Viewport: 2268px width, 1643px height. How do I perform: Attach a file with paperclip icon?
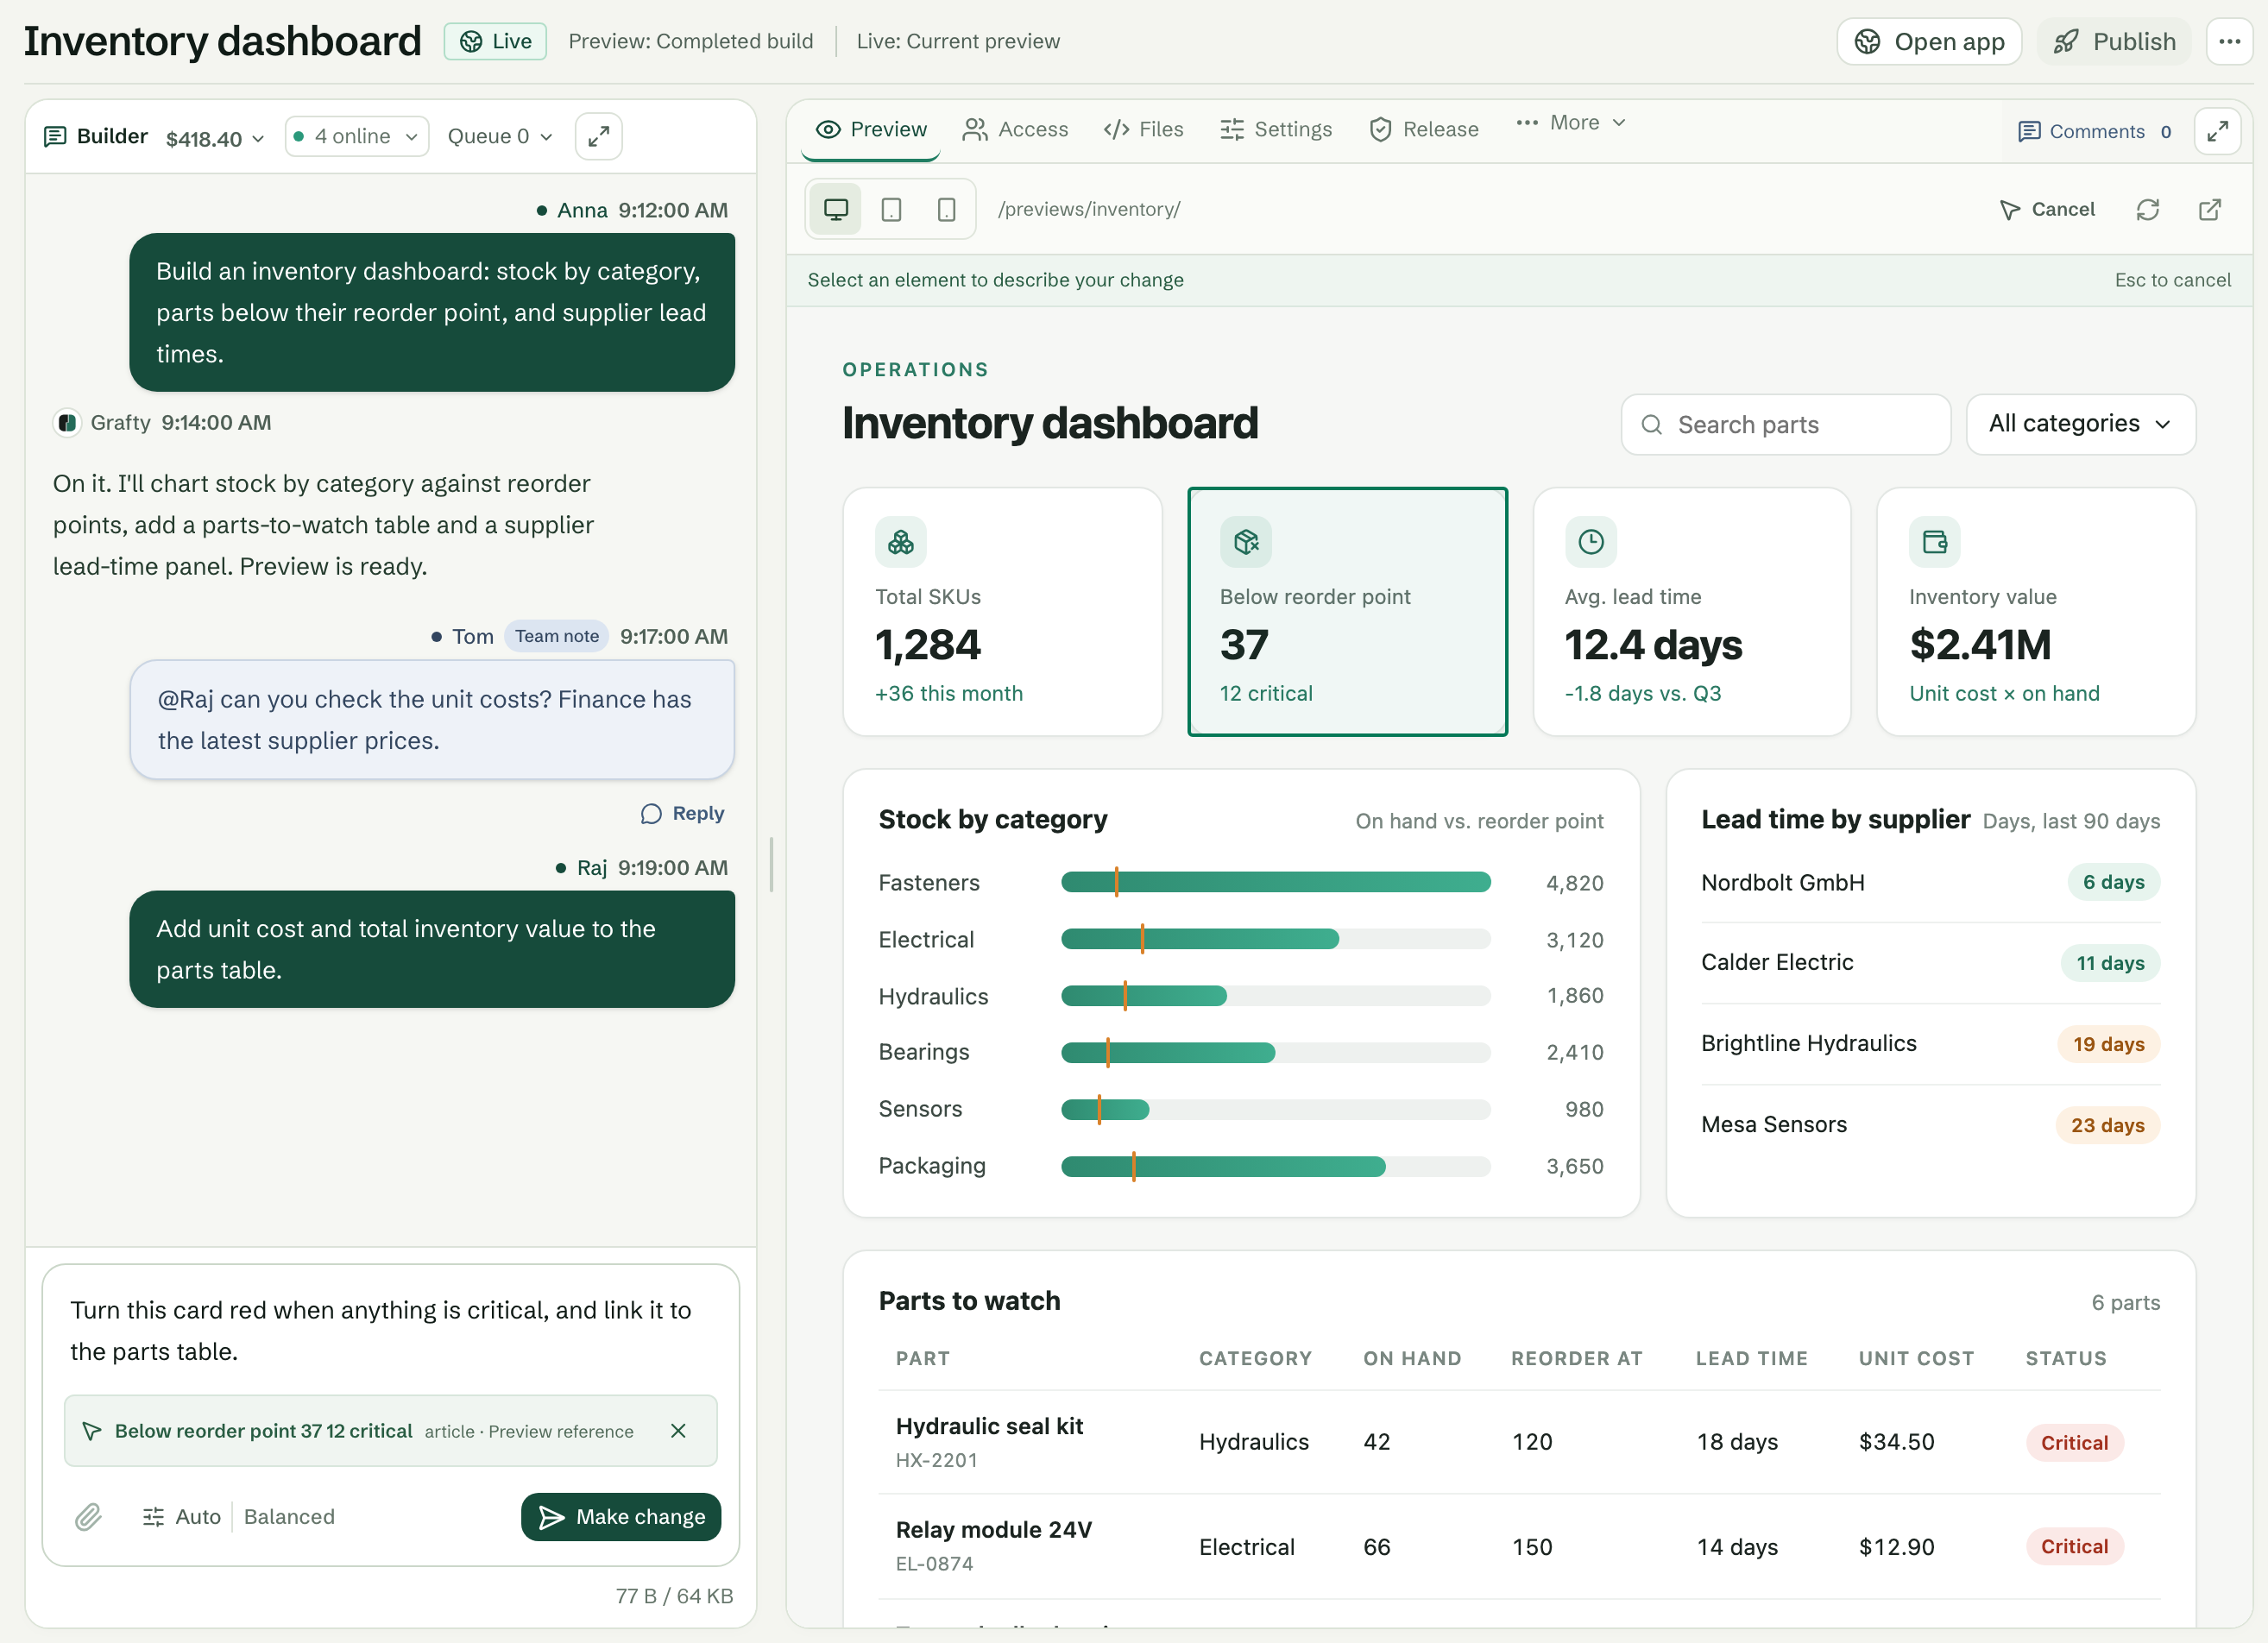click(88, 1517)
